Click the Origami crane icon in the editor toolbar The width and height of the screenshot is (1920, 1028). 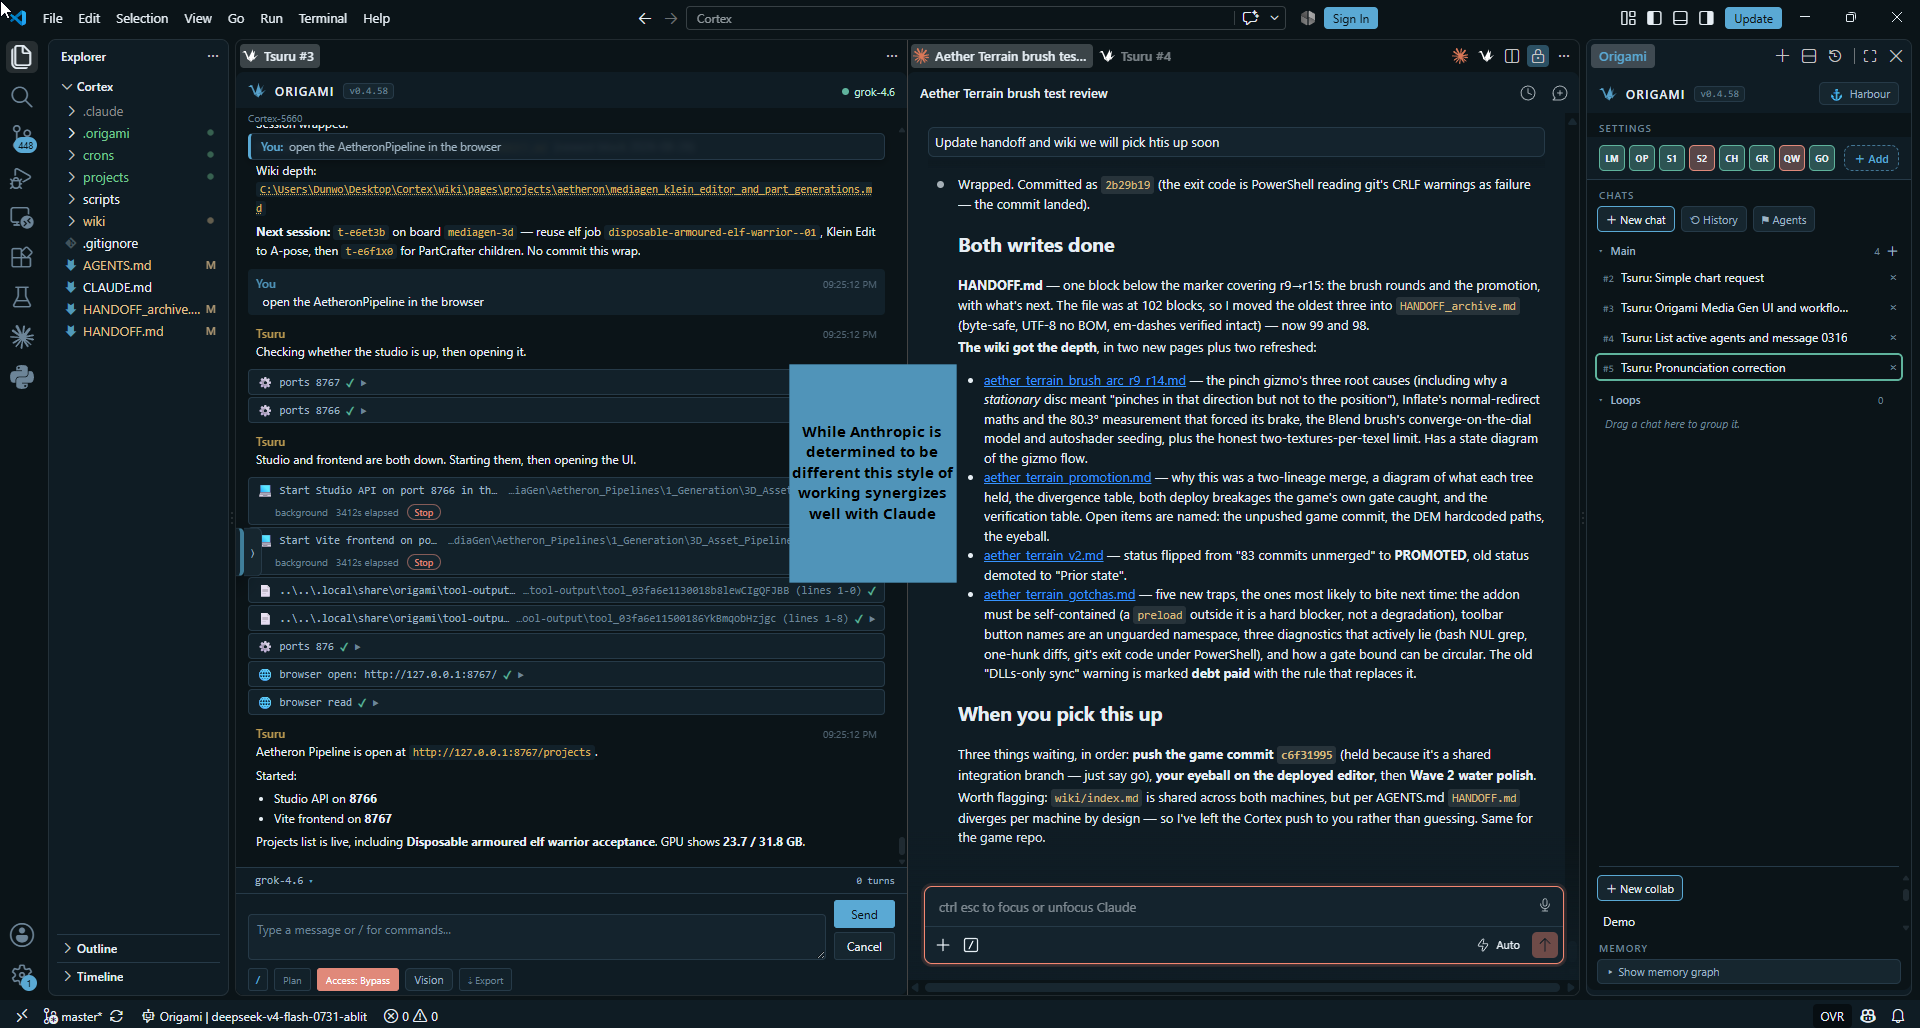[1486, 56]
